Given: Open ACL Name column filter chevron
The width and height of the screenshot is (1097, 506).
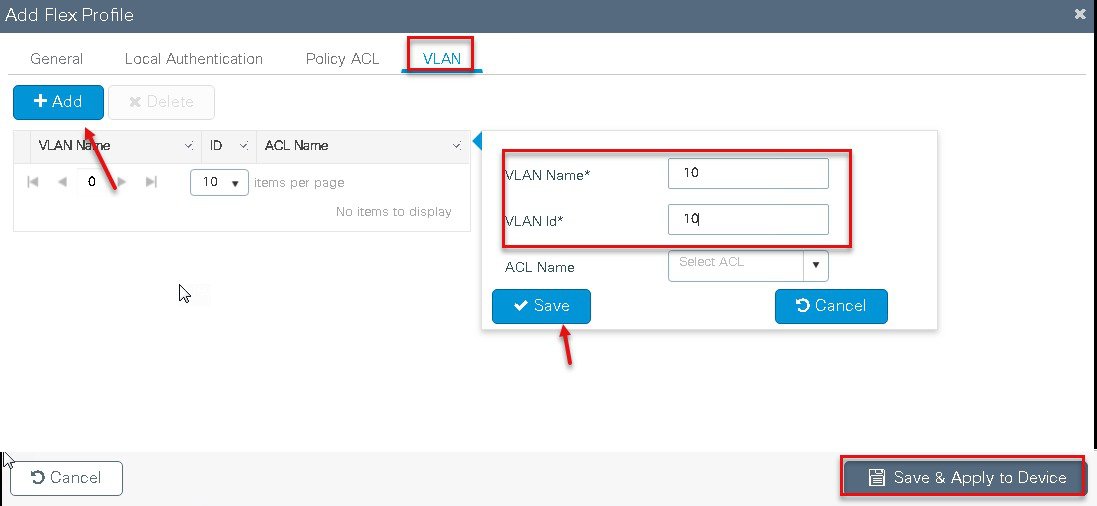Looking at the screenshot, I should click(457, 146).
